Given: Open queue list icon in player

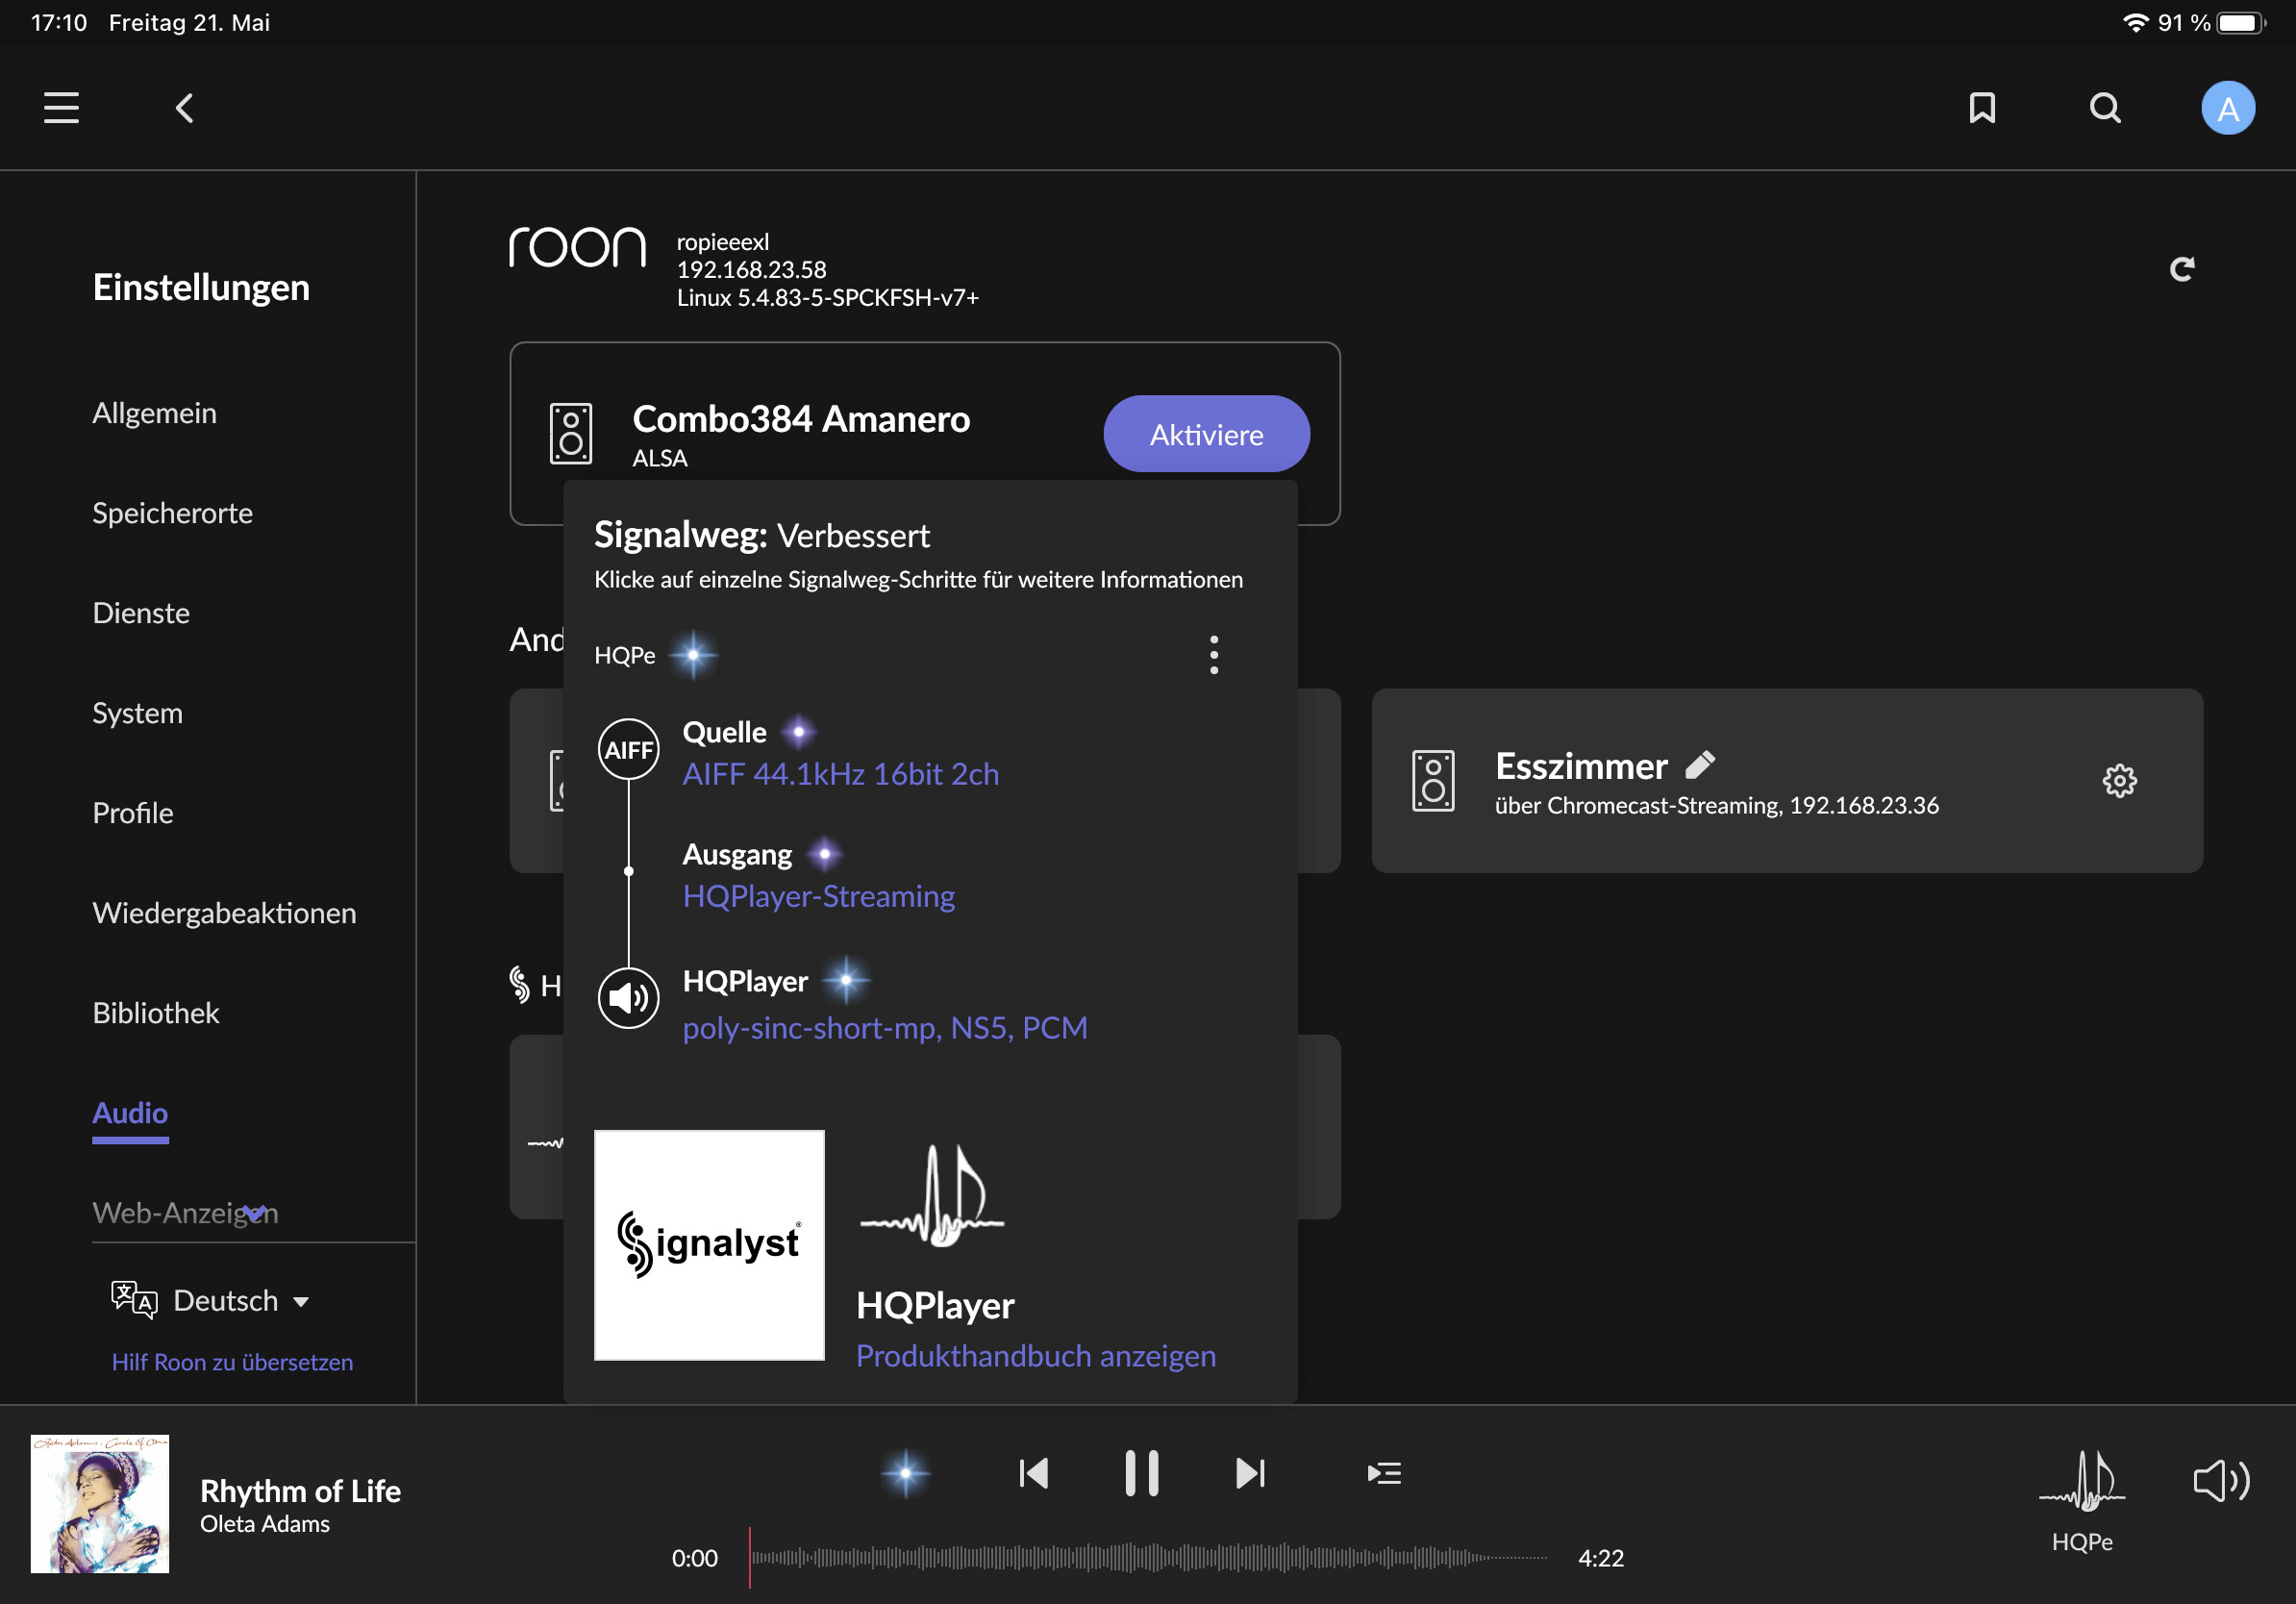Looking at the screenshot, I should (1384, 1473).
